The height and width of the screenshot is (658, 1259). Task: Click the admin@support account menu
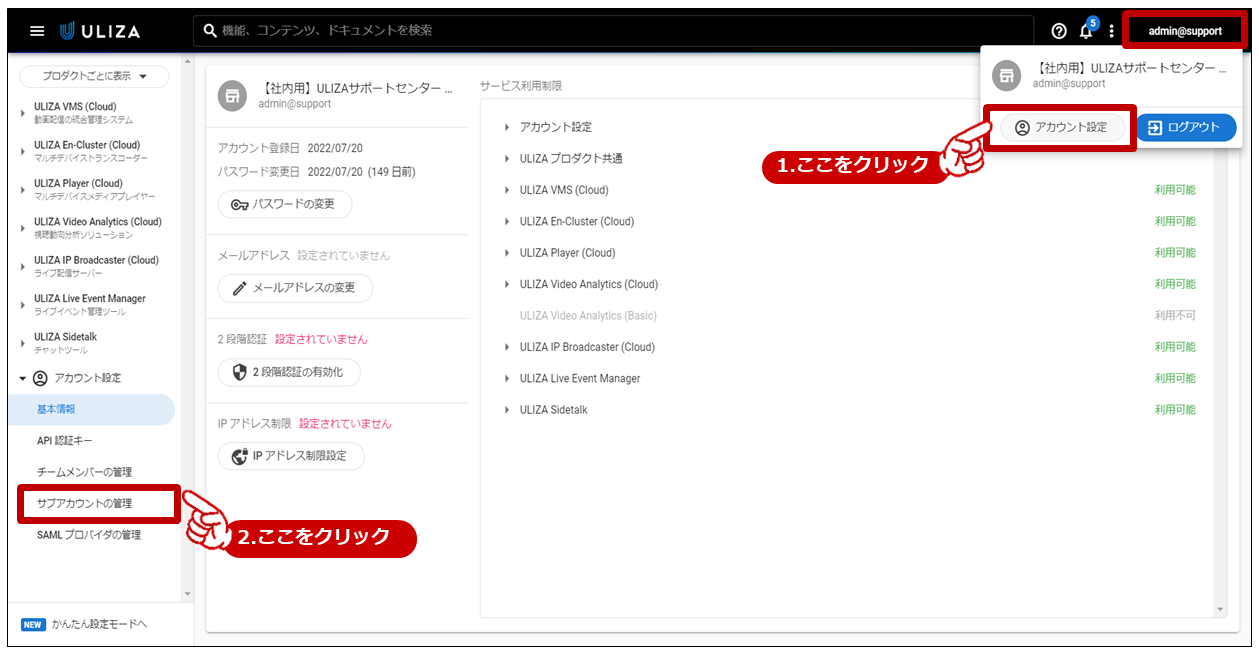pos(1184,31)
